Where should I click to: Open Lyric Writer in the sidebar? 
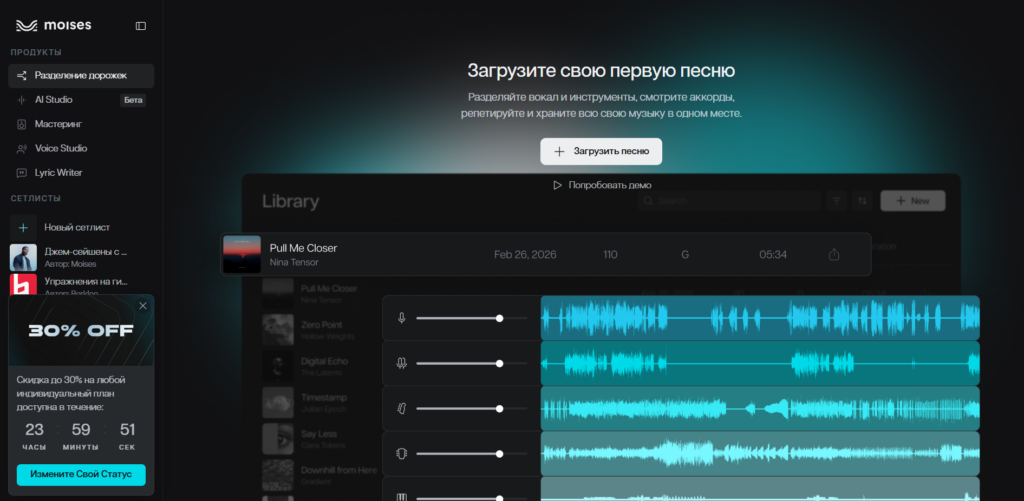pyautogui.click(x=81, y=173)
